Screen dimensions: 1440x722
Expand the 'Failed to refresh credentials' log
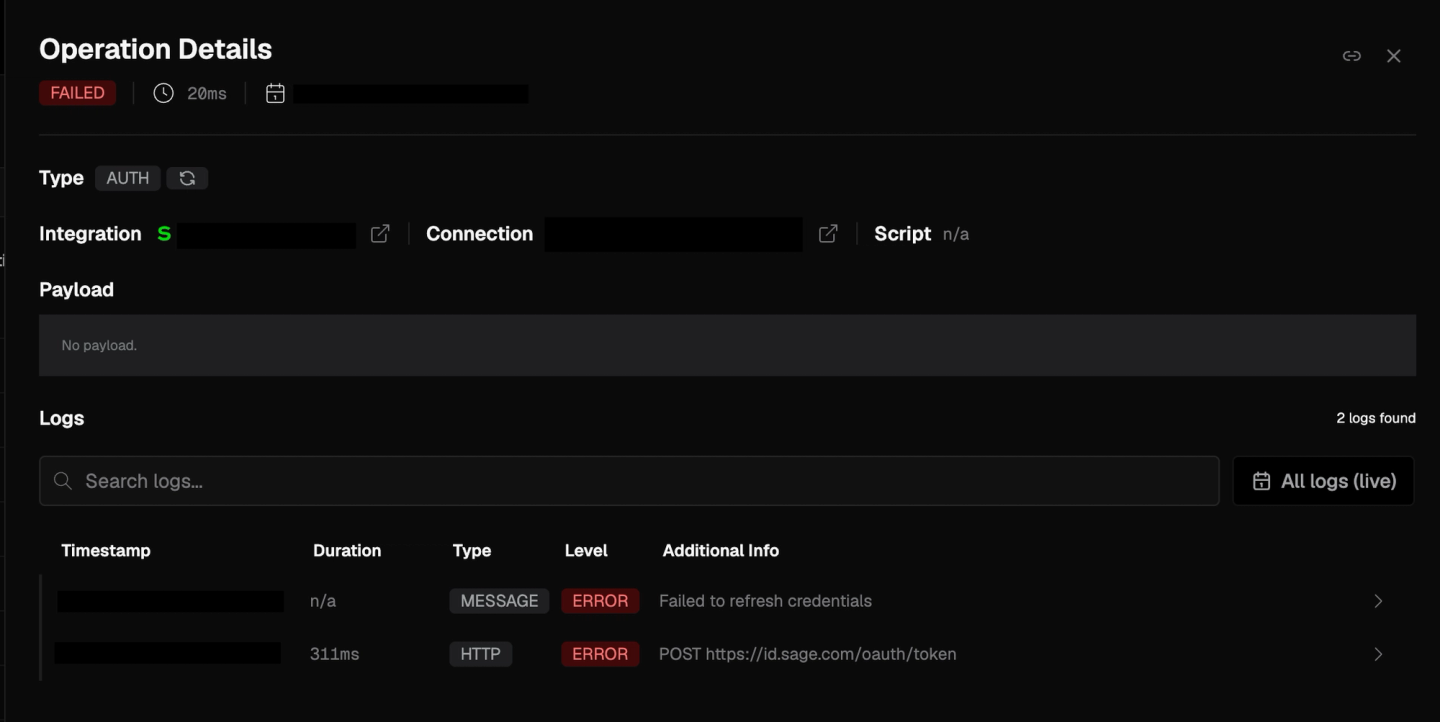[x=1378, y=601]
